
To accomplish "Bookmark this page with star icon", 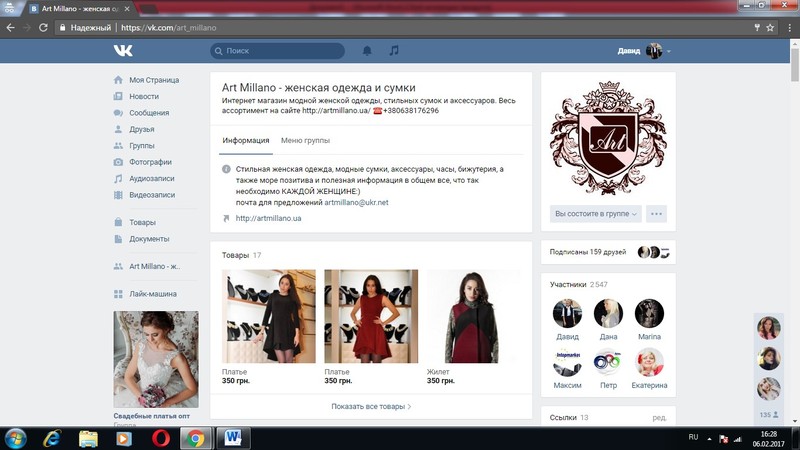I will pos(770,28).
